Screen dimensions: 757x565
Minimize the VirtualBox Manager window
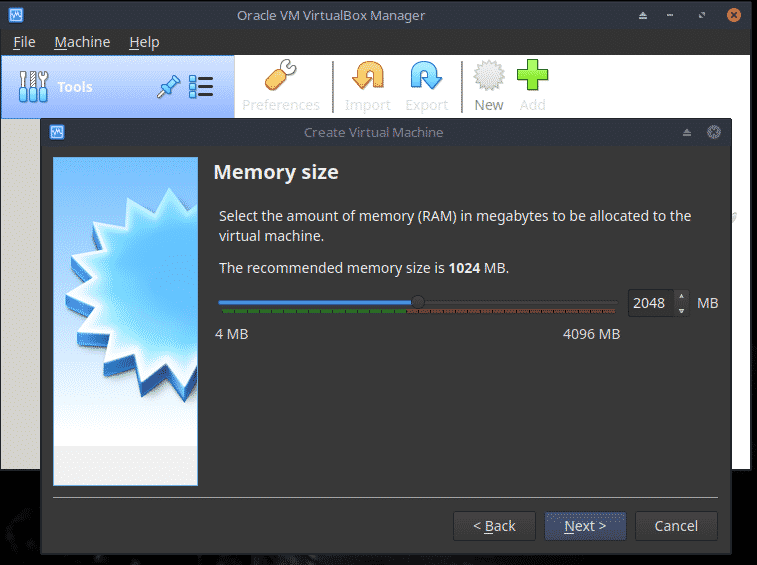(x=670, y=15)
